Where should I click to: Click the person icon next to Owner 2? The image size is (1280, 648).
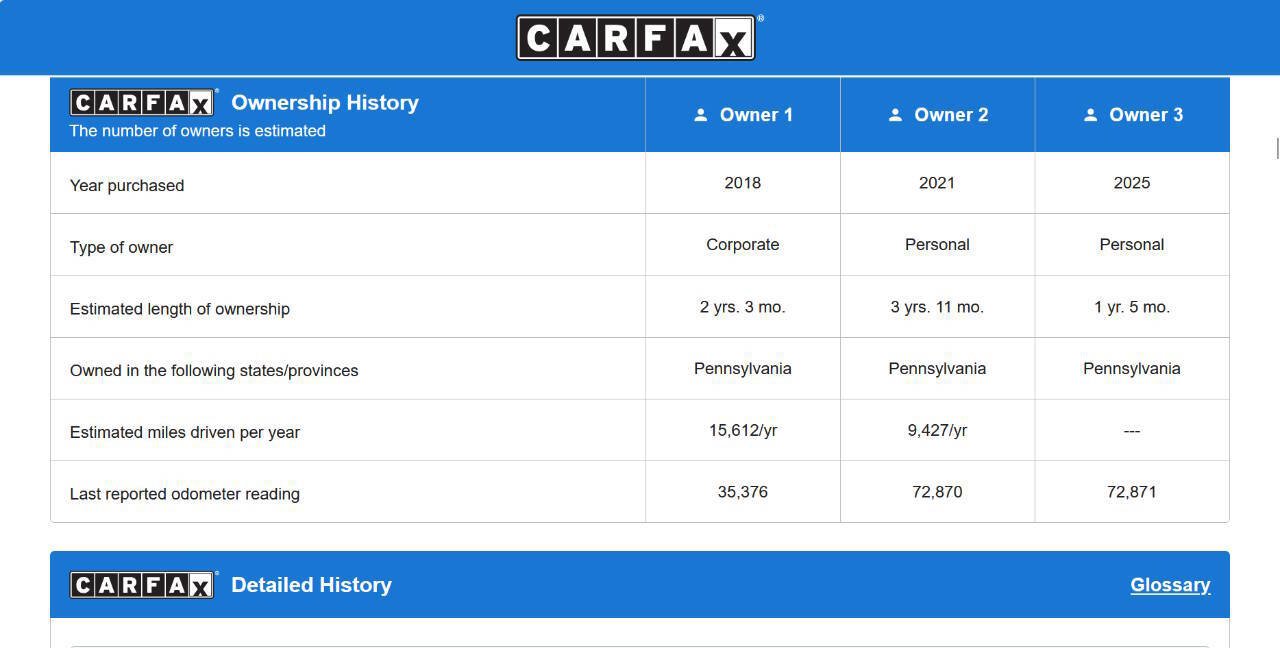[895, 115]
